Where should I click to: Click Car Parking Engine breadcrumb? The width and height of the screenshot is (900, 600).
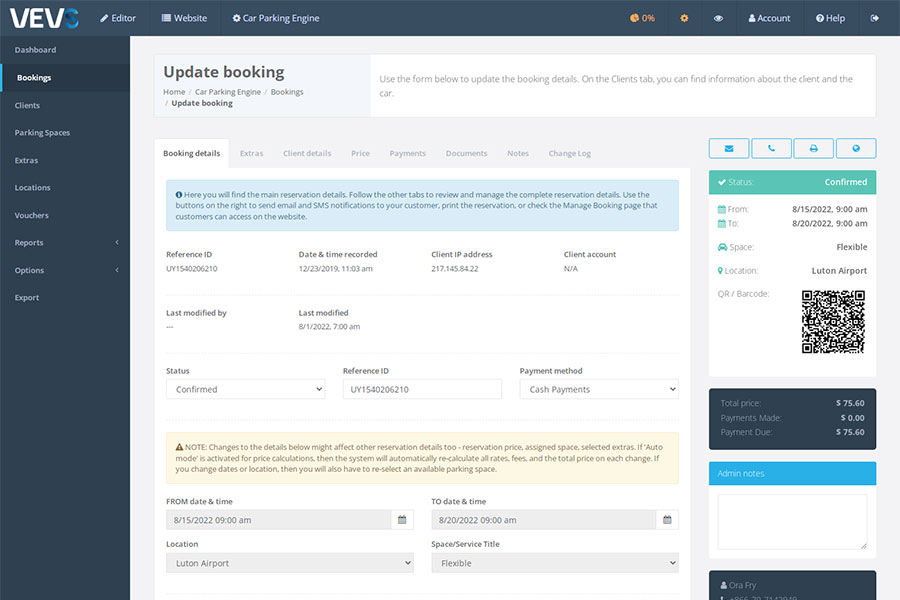tap(228, 92)
